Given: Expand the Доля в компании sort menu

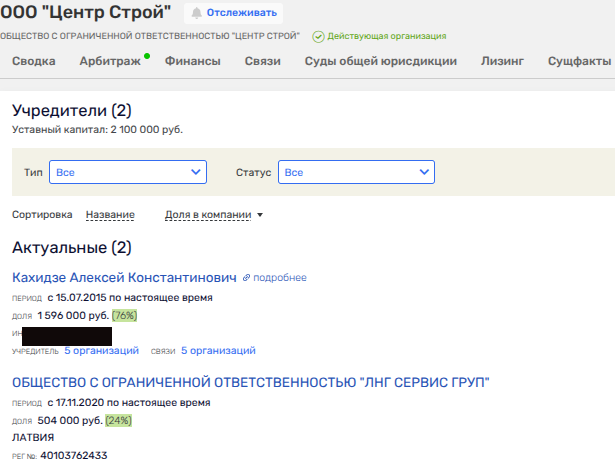Looking at the screenshot, I should (213, 214).
